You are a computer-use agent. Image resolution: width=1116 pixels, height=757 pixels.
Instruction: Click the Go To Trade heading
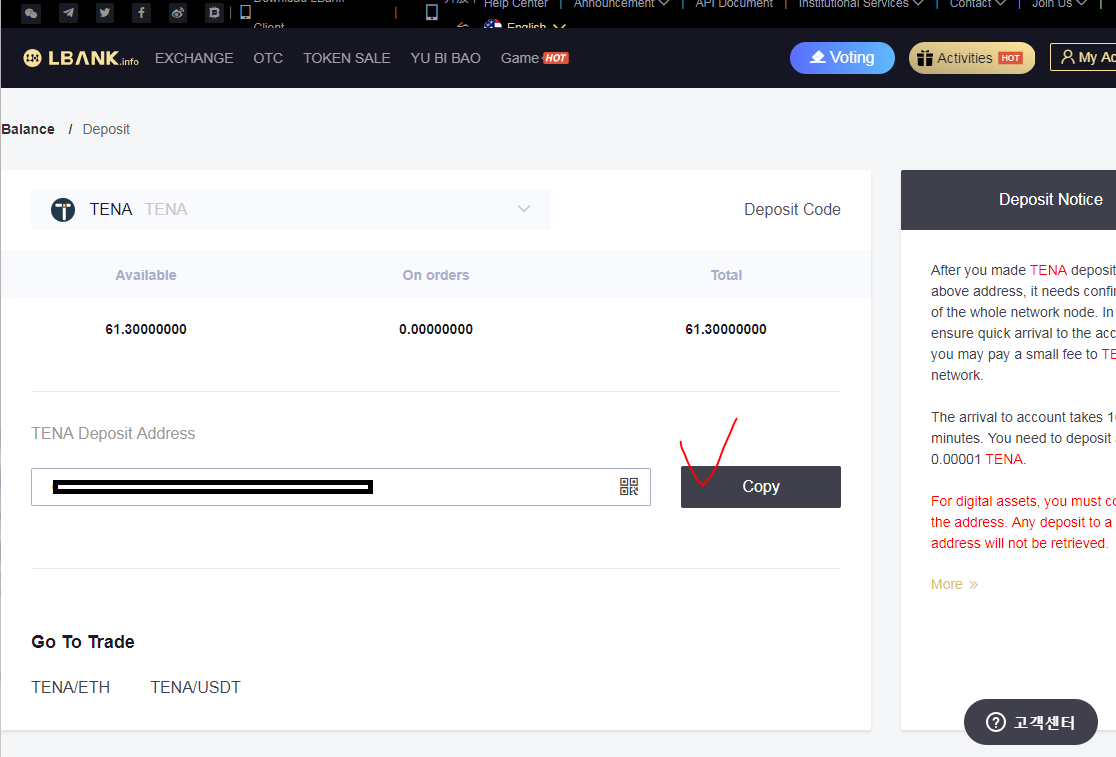point(83,642)
